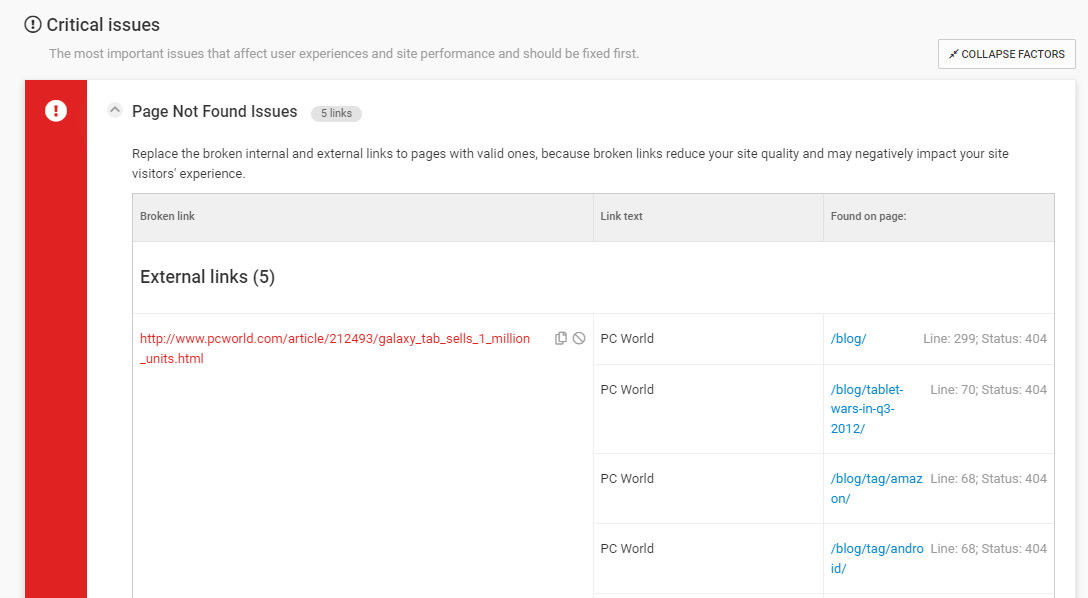Copy the broken pcworld link URL

pos(561,339)
